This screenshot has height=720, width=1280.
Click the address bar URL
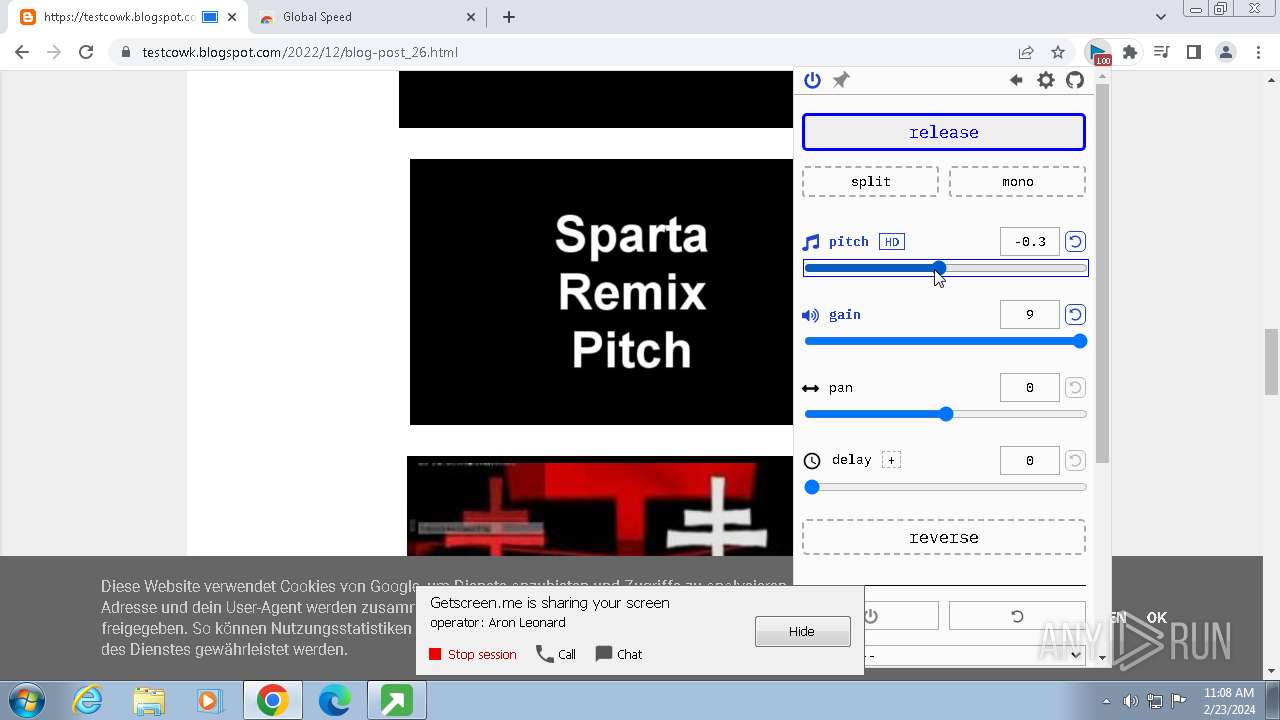[x=300, y=52]
